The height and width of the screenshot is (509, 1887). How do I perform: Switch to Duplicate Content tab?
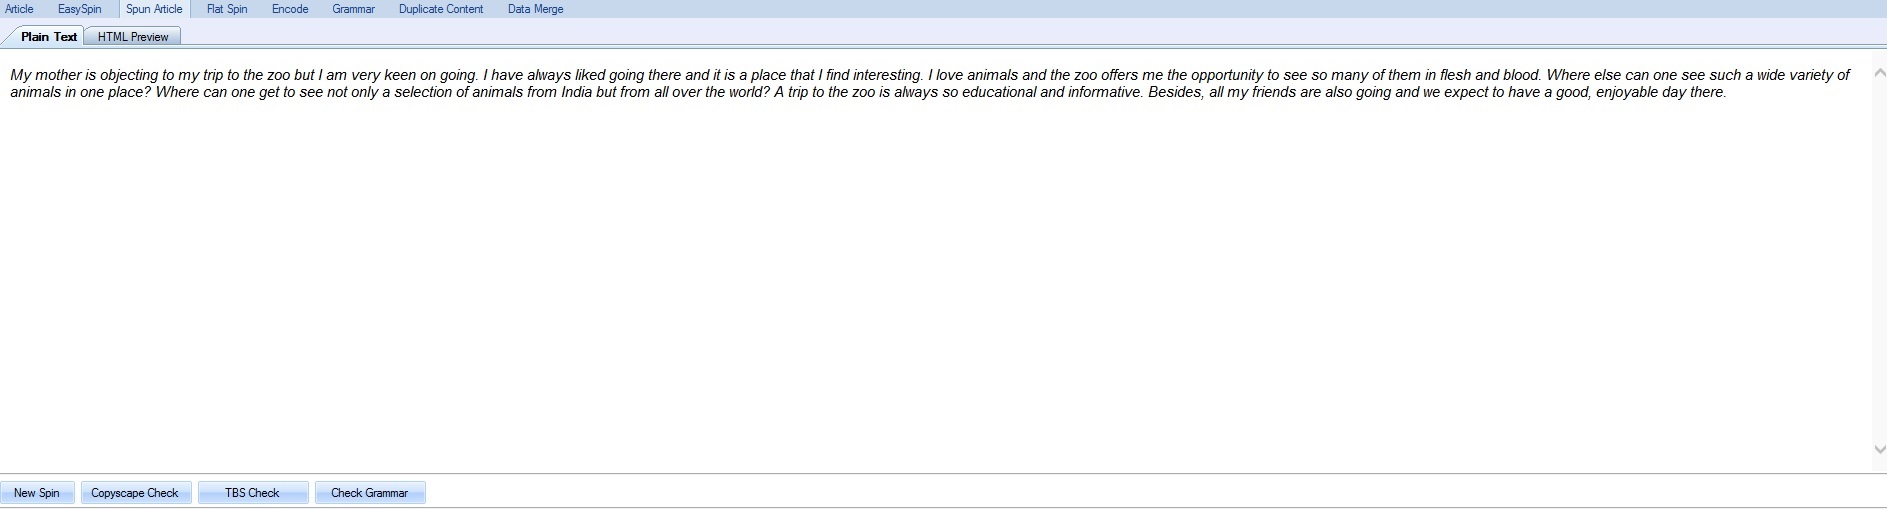click(441, 9)
